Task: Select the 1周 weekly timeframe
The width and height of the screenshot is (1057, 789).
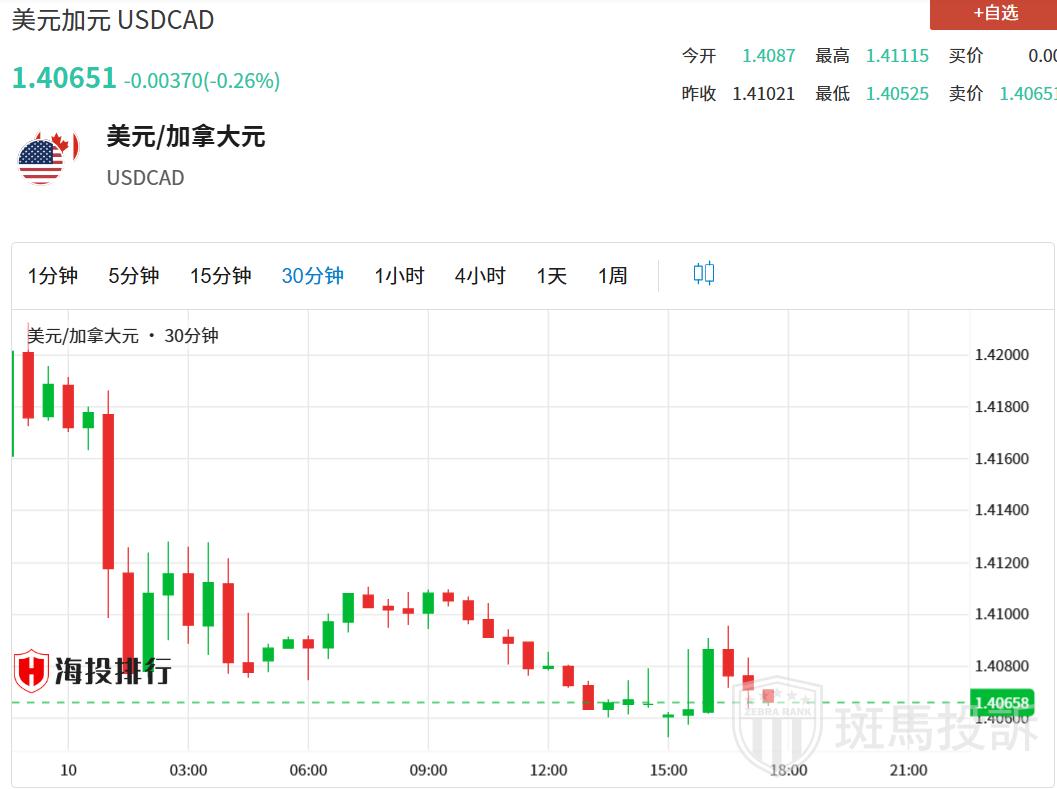Action: pyautogui.click(x=613, y=276)
